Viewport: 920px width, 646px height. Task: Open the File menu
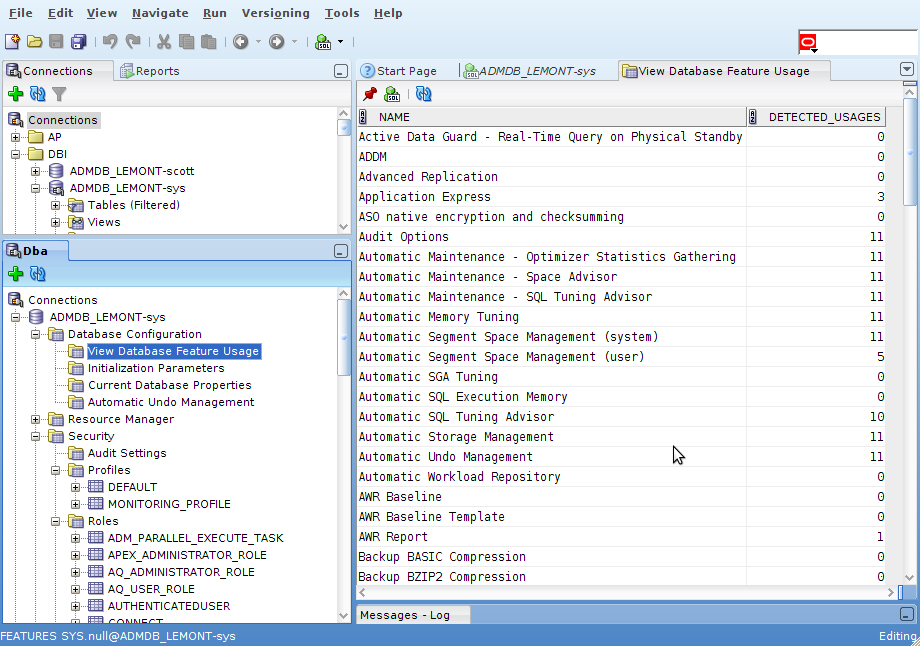tap(21, 13)
